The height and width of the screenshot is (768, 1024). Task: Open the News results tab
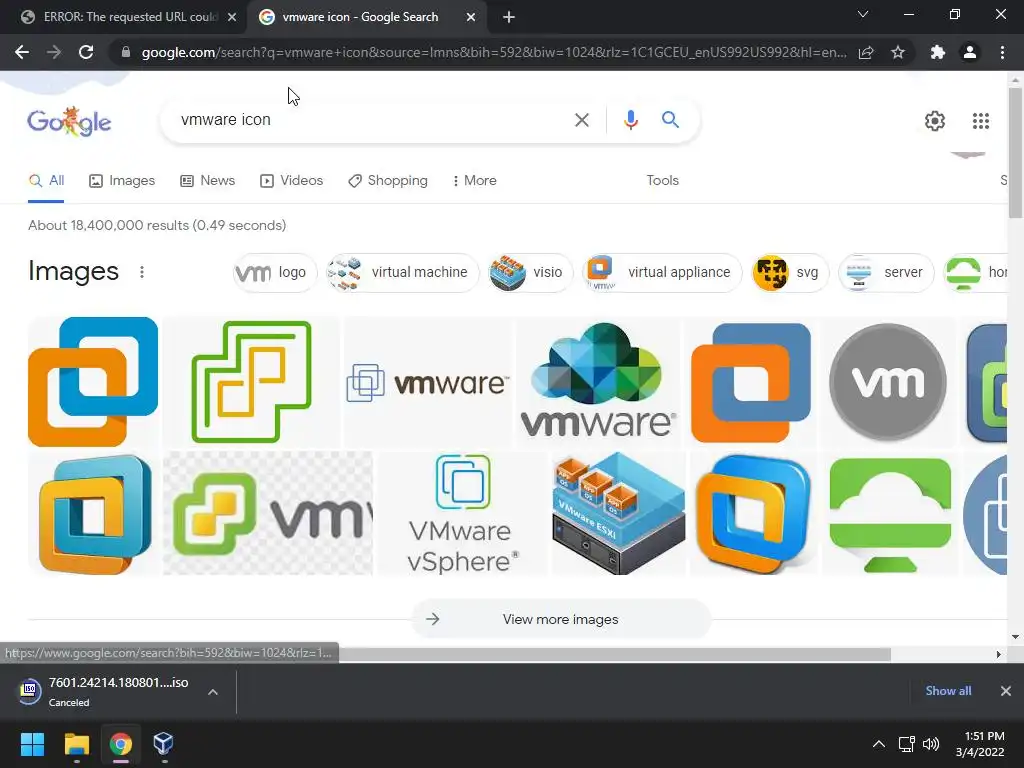click(208, 181)
